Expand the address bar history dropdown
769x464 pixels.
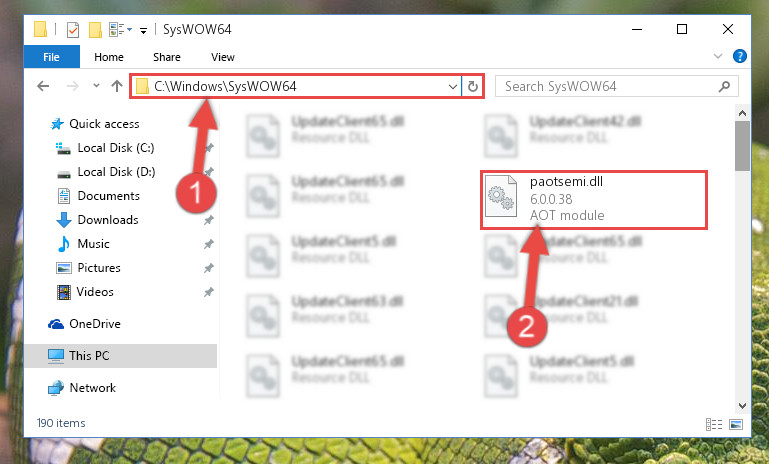453,86
